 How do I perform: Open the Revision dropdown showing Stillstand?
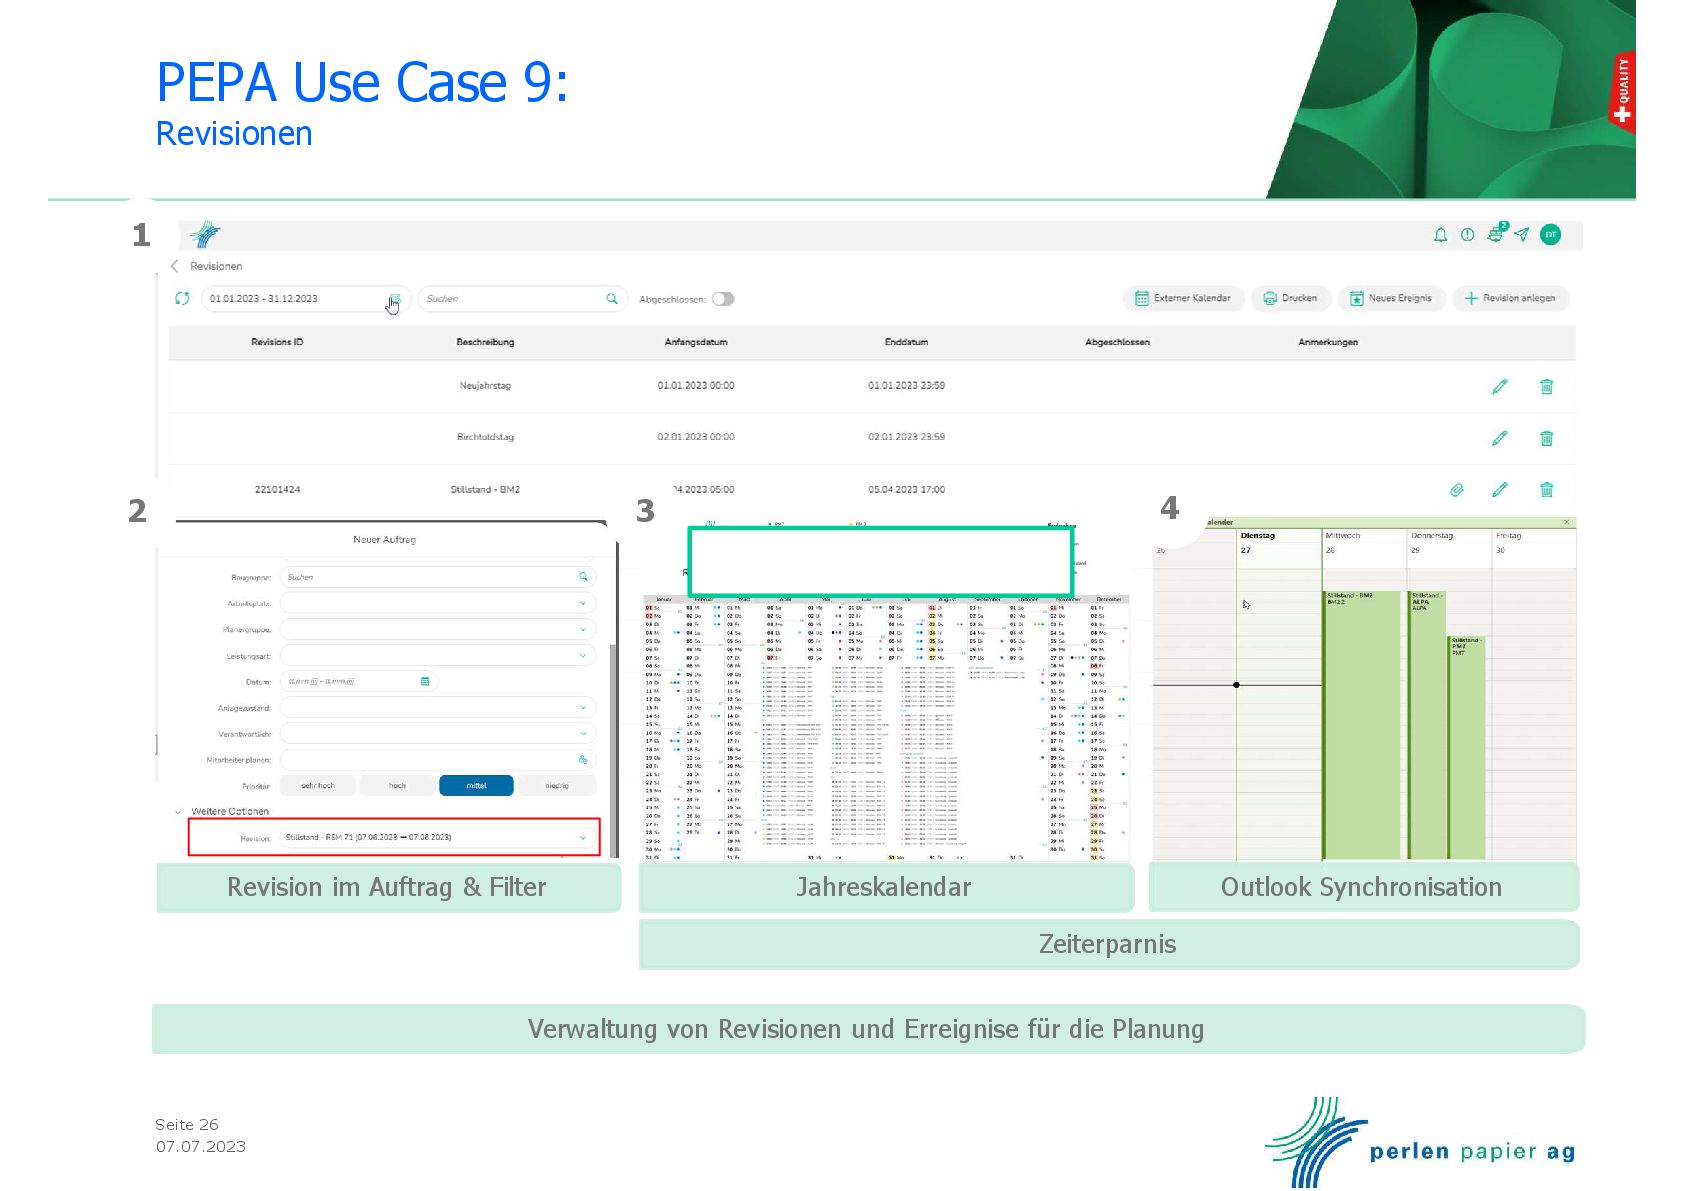(x=438, y=837)
